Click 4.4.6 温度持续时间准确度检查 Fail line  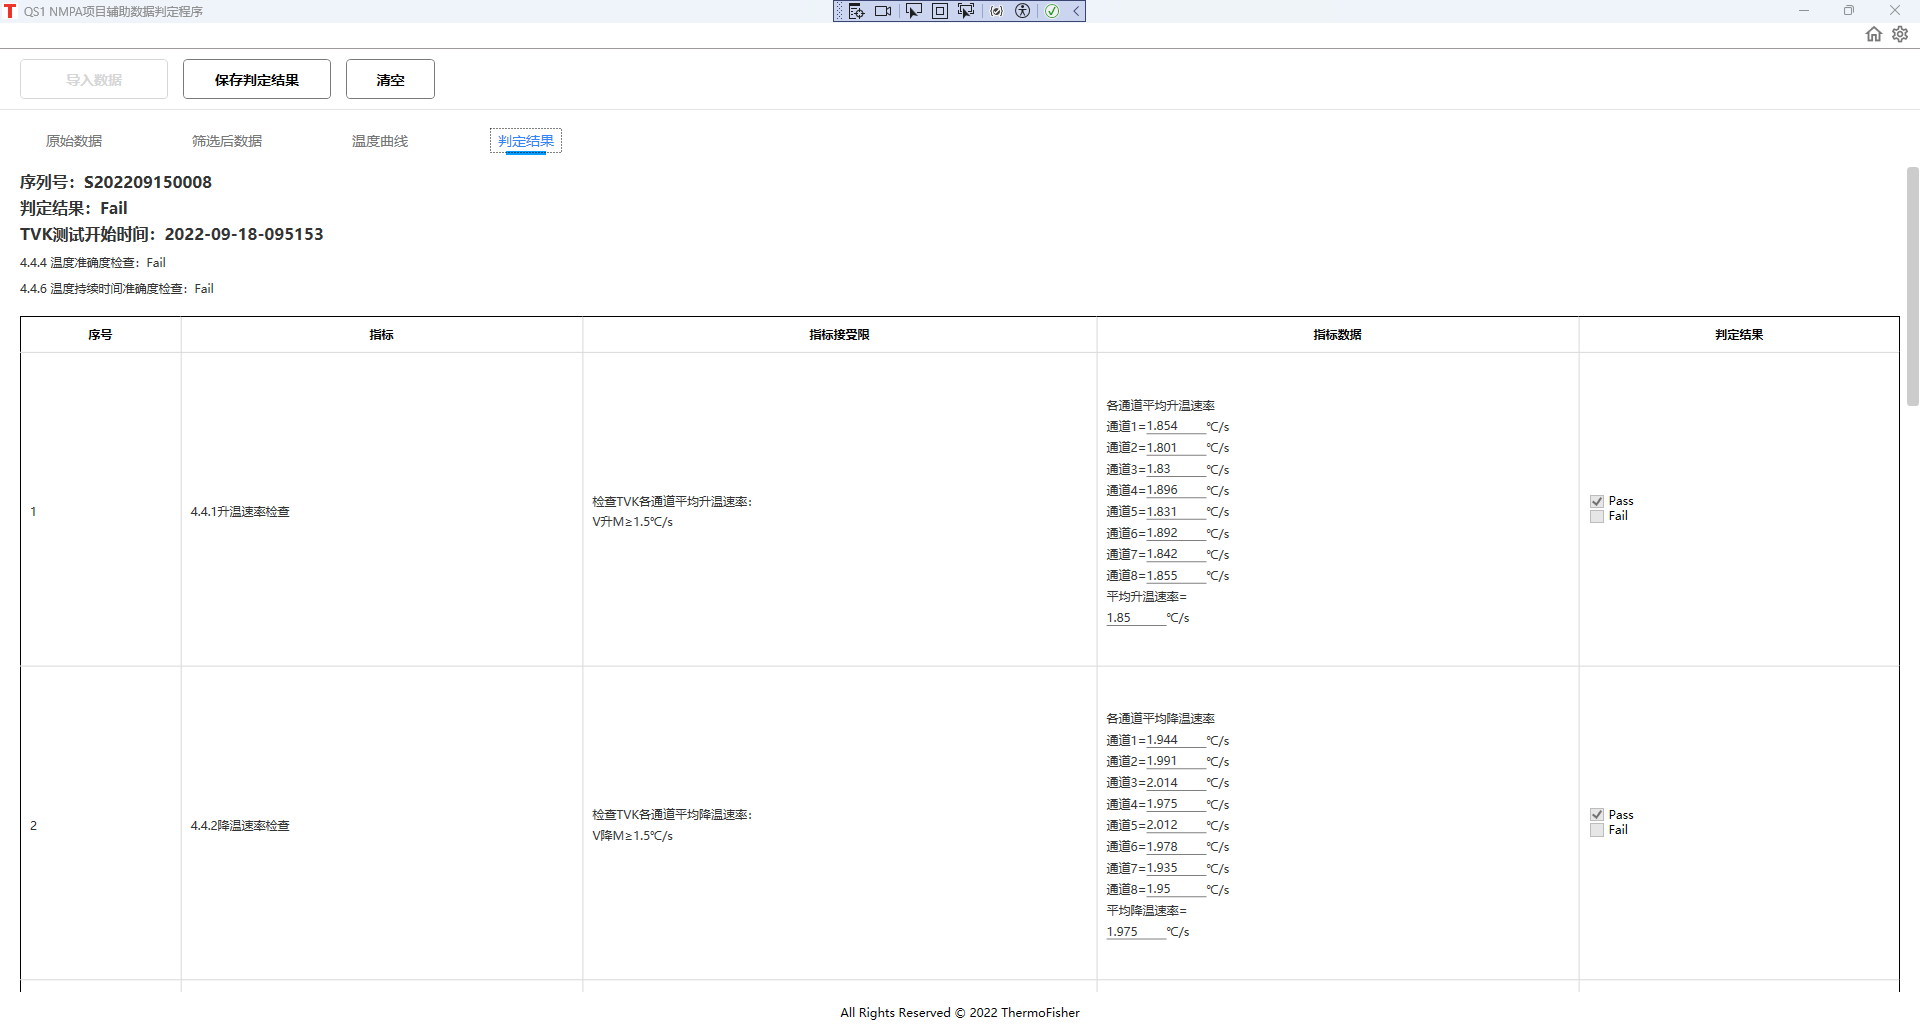(117, 289)
